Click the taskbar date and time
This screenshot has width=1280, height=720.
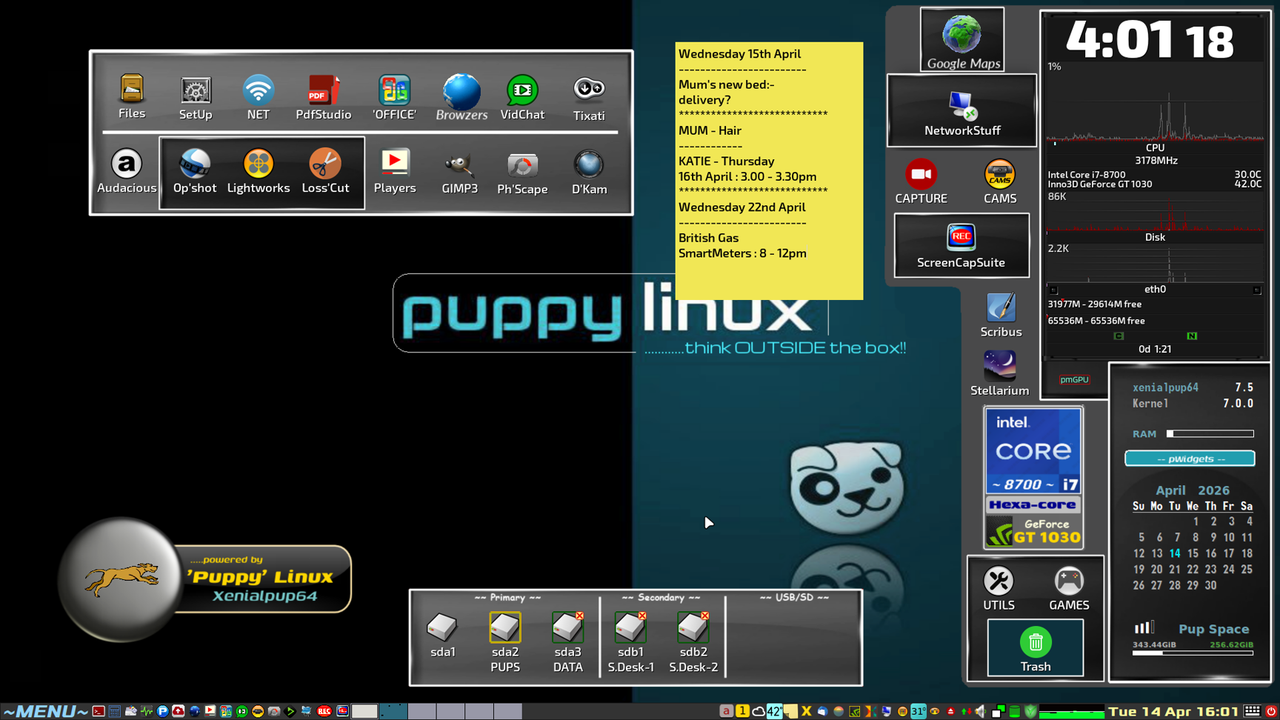[x=1173, y=711]
